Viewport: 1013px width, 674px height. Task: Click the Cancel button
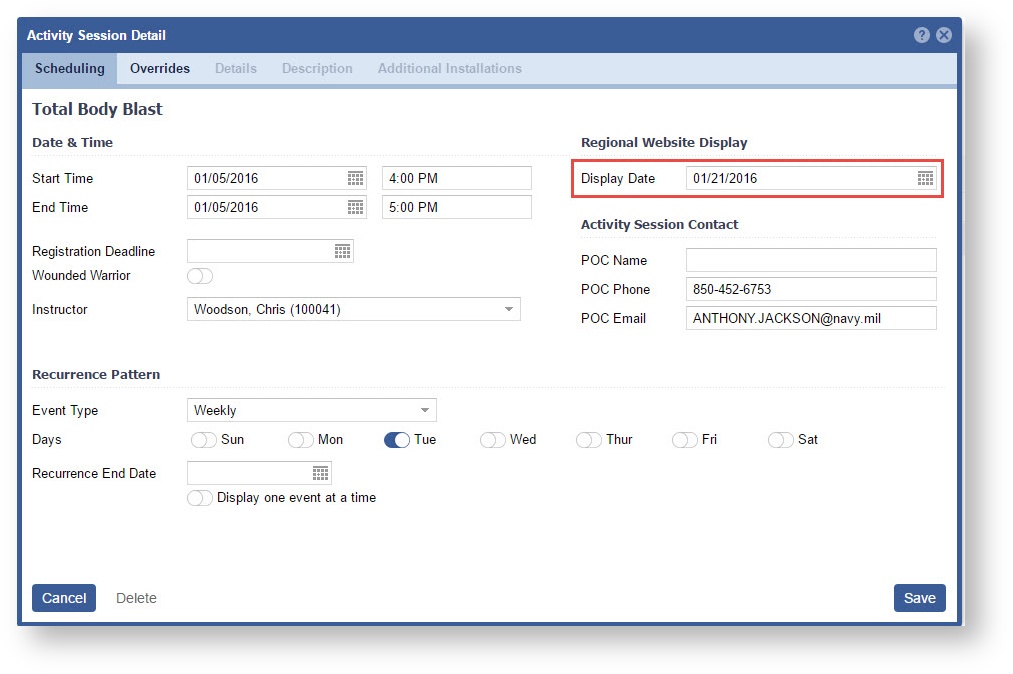[64, 598]
